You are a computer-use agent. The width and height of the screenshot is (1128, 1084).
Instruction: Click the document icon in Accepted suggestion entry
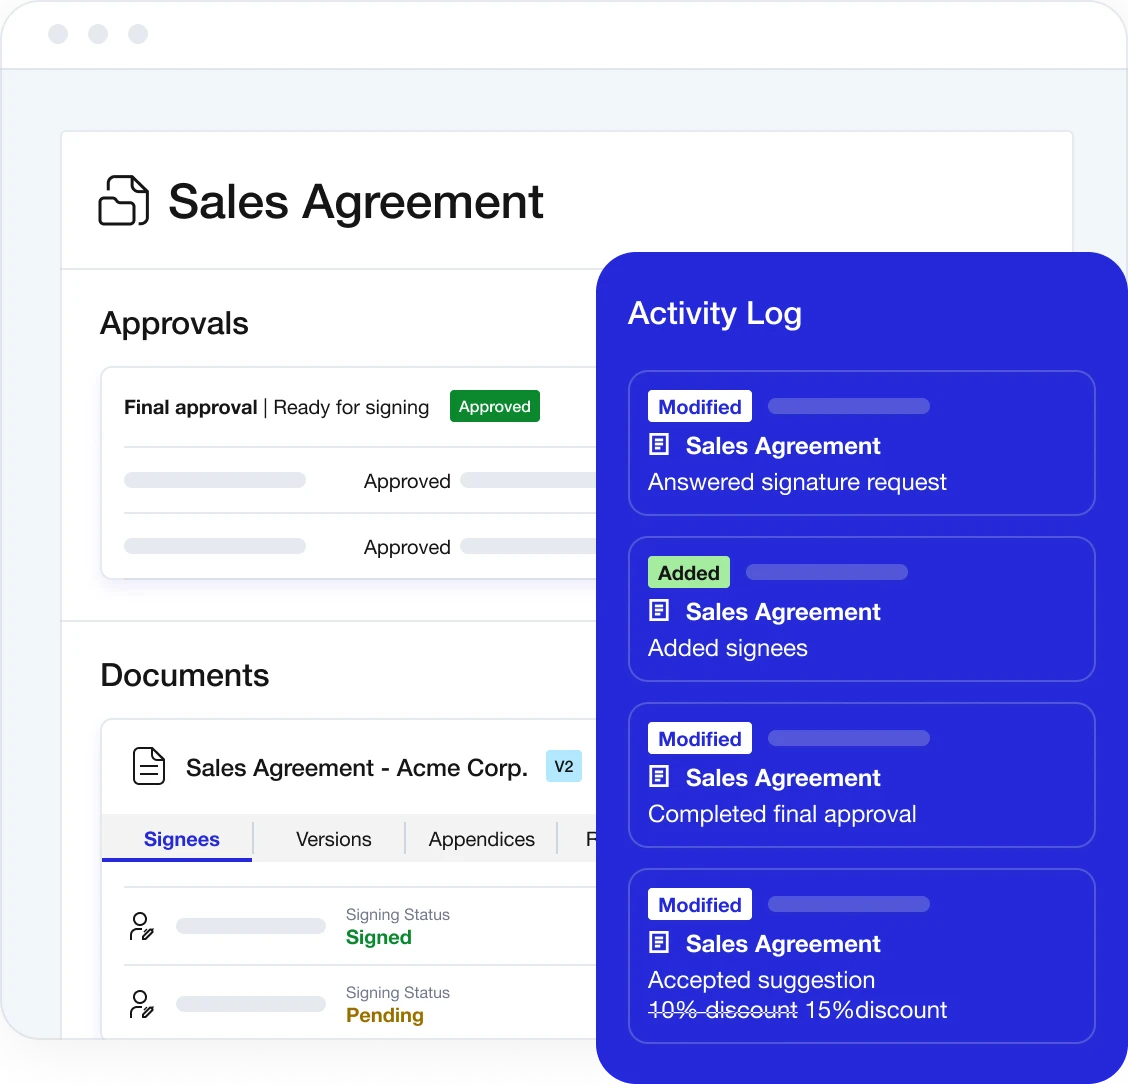pyautogui.click(x=659, y=942)
